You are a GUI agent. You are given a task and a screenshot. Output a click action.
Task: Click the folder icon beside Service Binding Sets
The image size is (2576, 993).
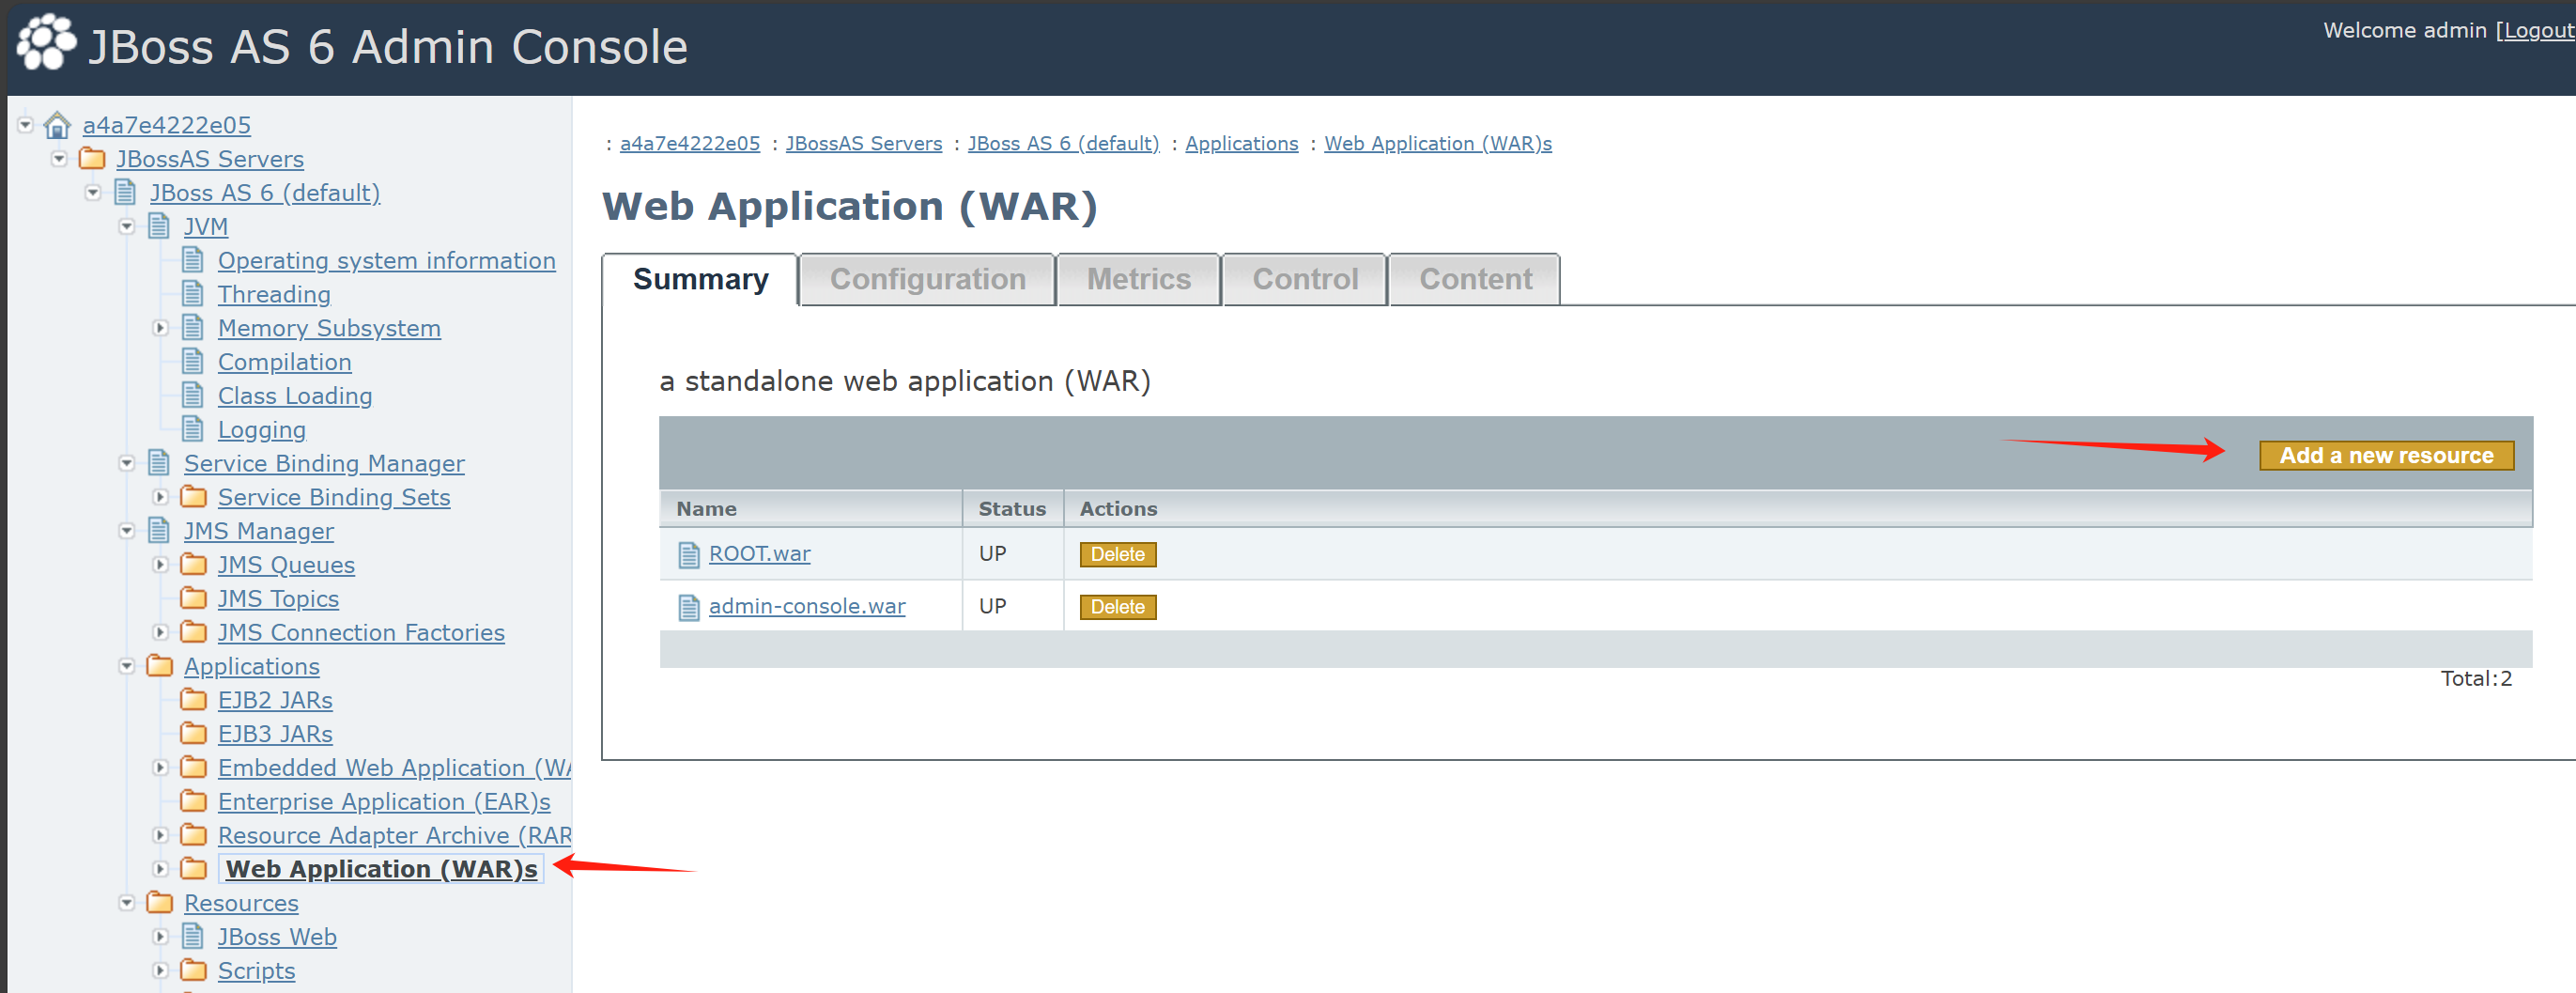tap(193, 497)
